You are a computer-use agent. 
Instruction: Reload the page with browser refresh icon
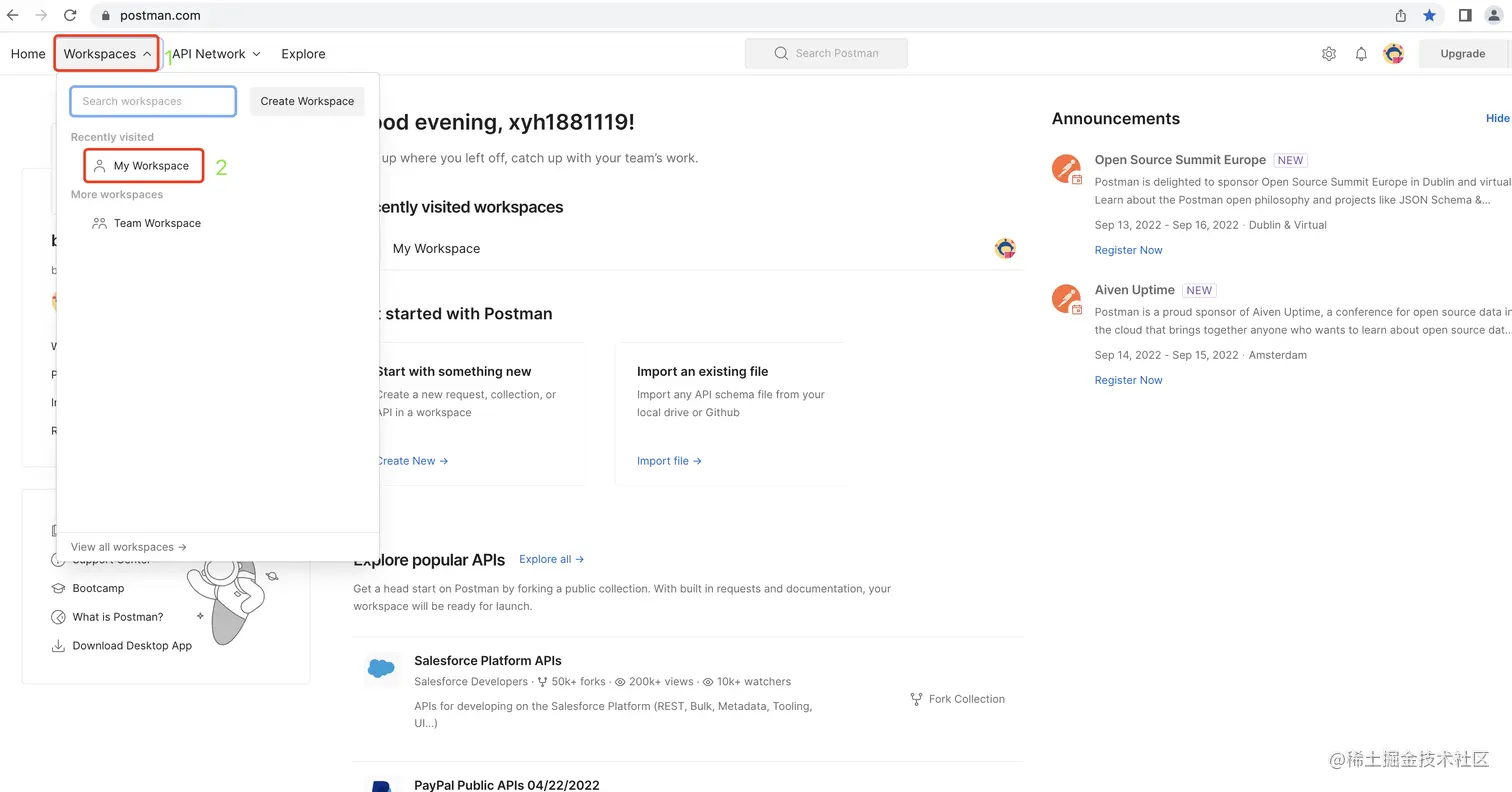[70, 15]
